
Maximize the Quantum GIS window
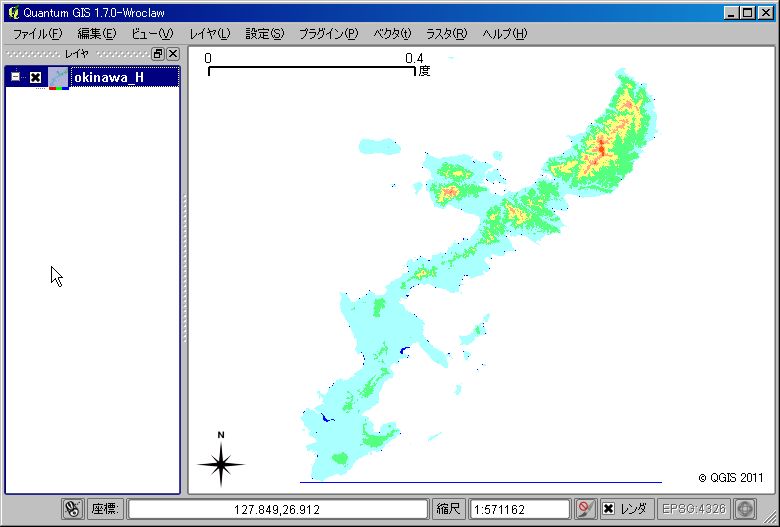748,13
